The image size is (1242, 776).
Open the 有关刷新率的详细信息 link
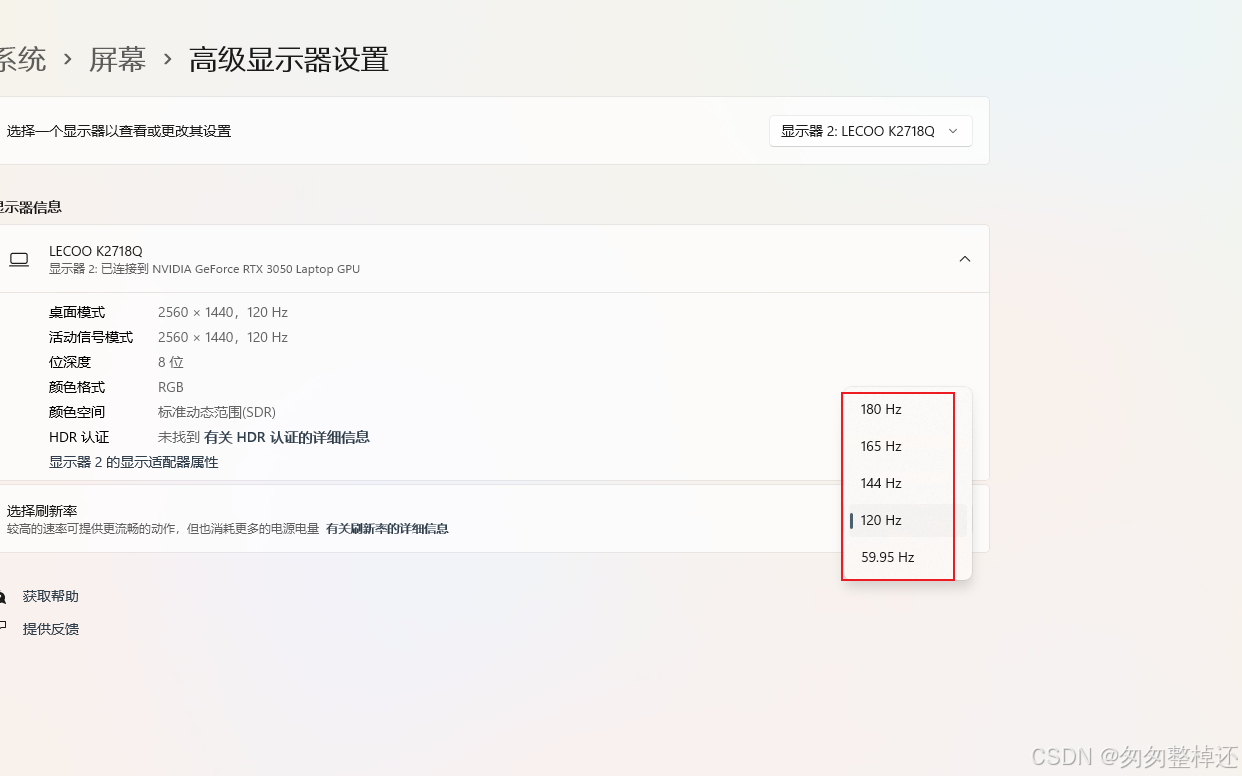tap(387, 529)
